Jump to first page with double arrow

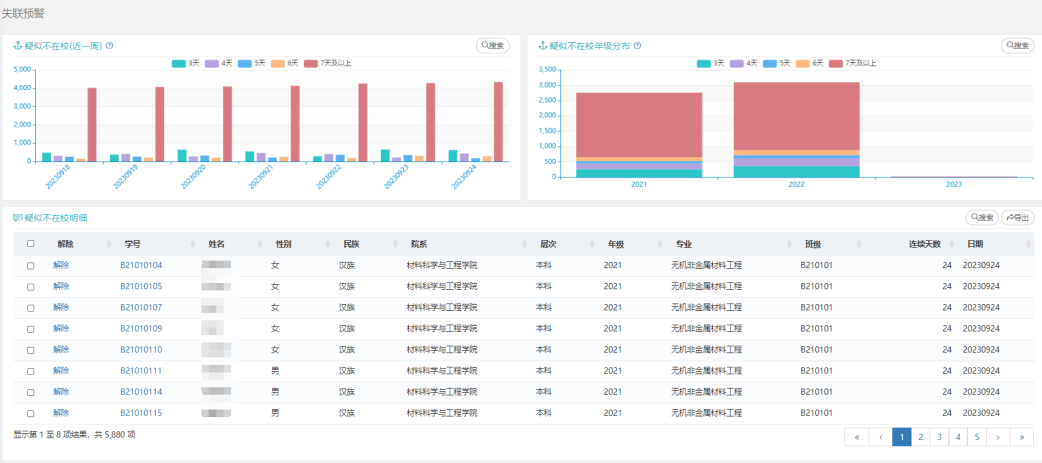(x=857, y=437)
